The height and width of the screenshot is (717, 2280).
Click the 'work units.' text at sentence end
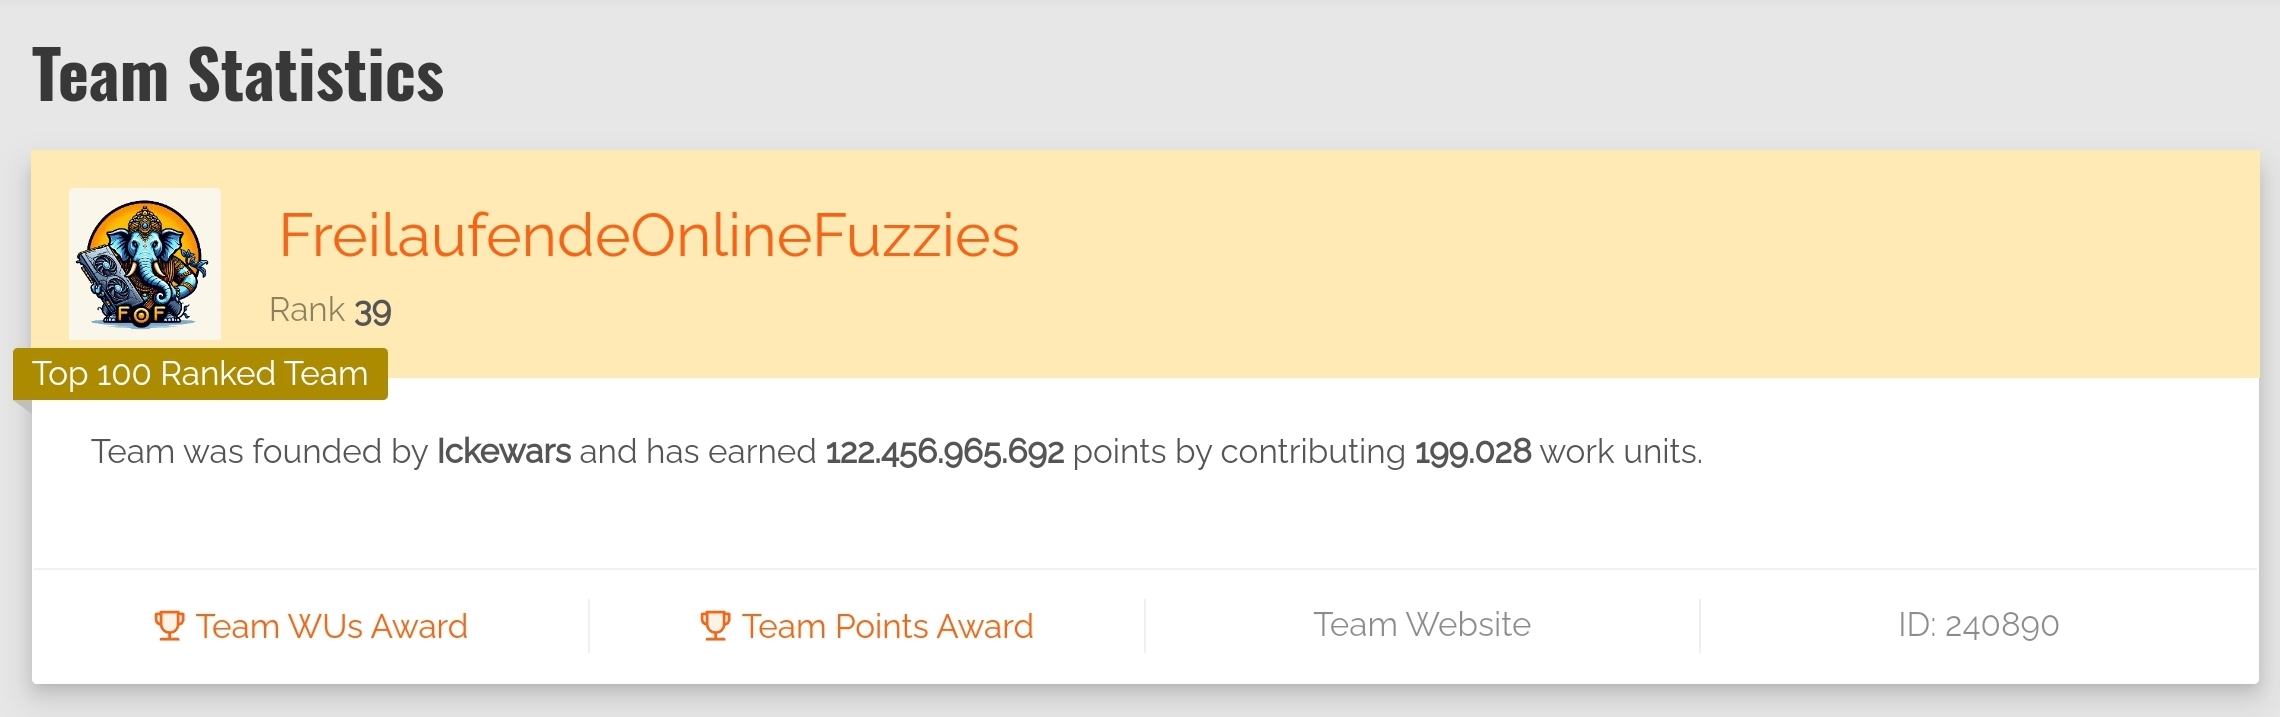click(x=1621, y=452)
